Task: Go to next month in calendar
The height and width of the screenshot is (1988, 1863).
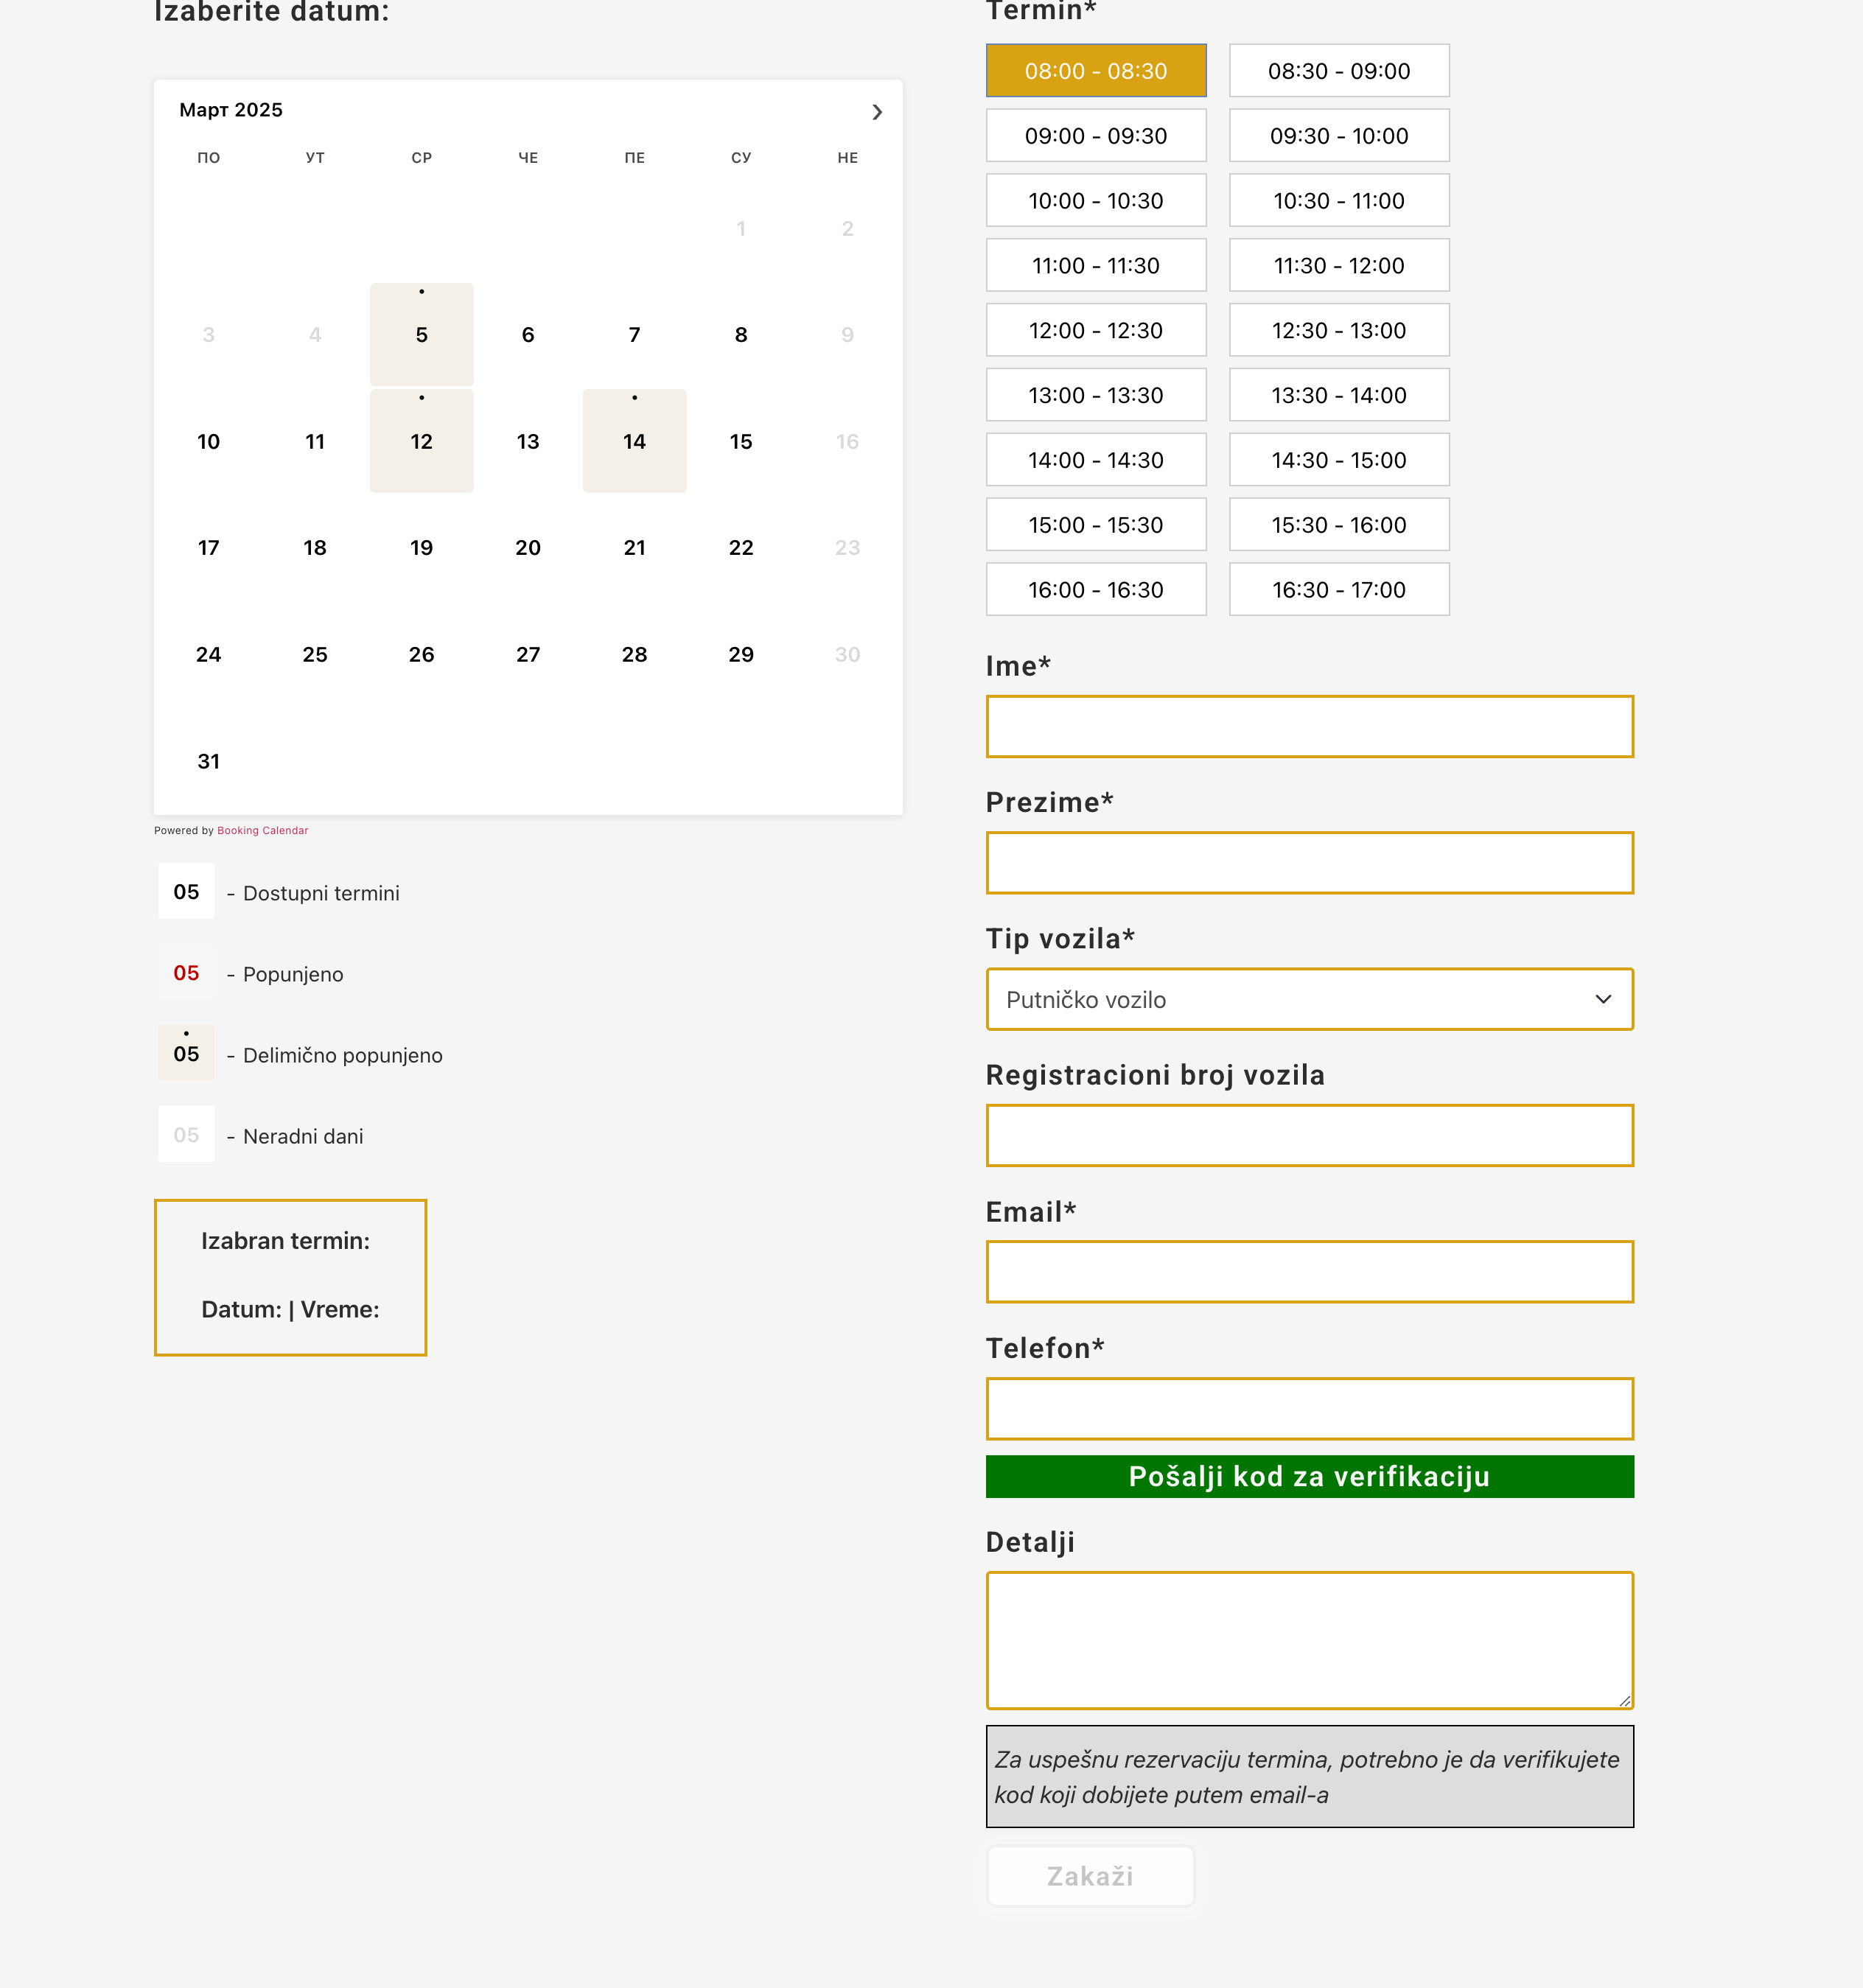Action: coord(877,111)
